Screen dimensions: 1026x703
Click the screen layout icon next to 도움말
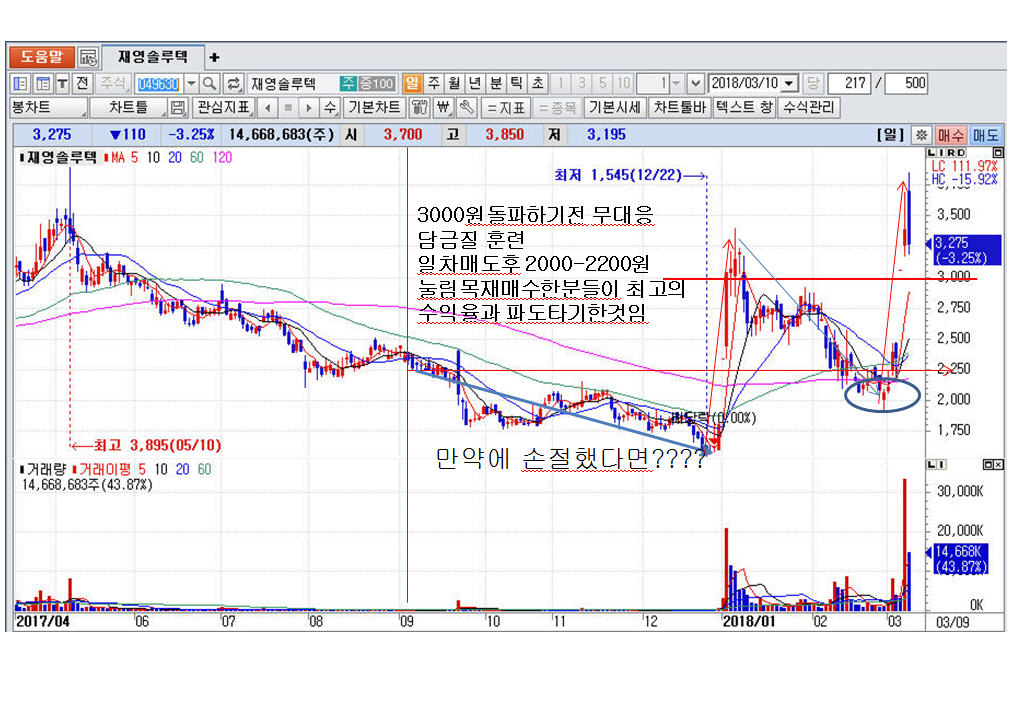(88, 57)
